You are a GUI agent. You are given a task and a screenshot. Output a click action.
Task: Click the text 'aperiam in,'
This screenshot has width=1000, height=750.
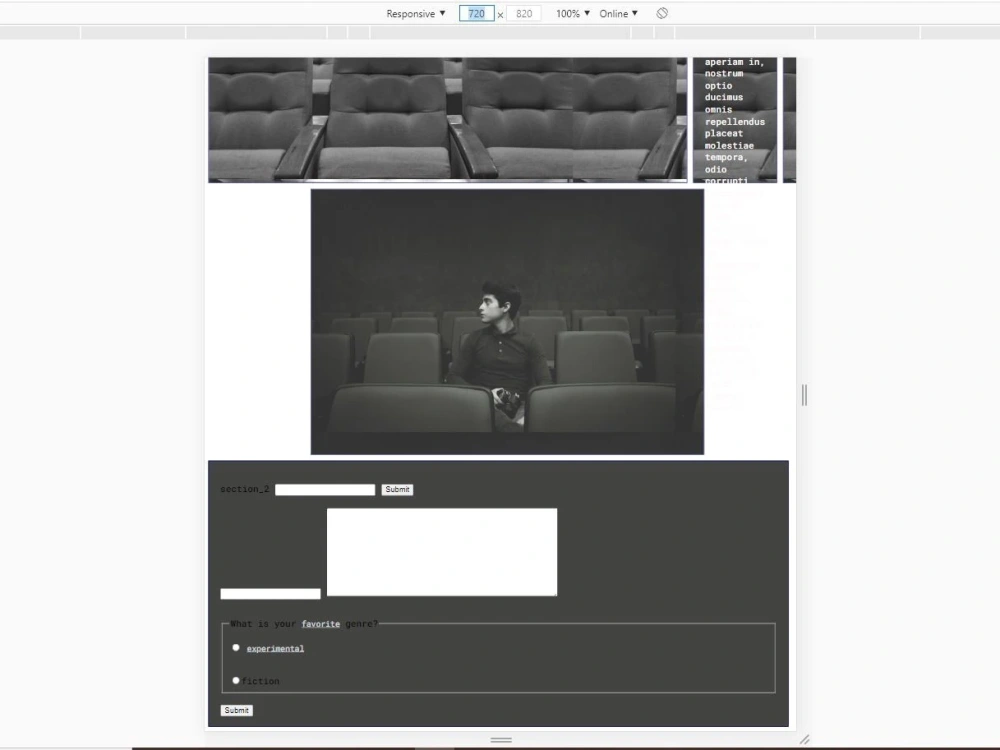734,62
